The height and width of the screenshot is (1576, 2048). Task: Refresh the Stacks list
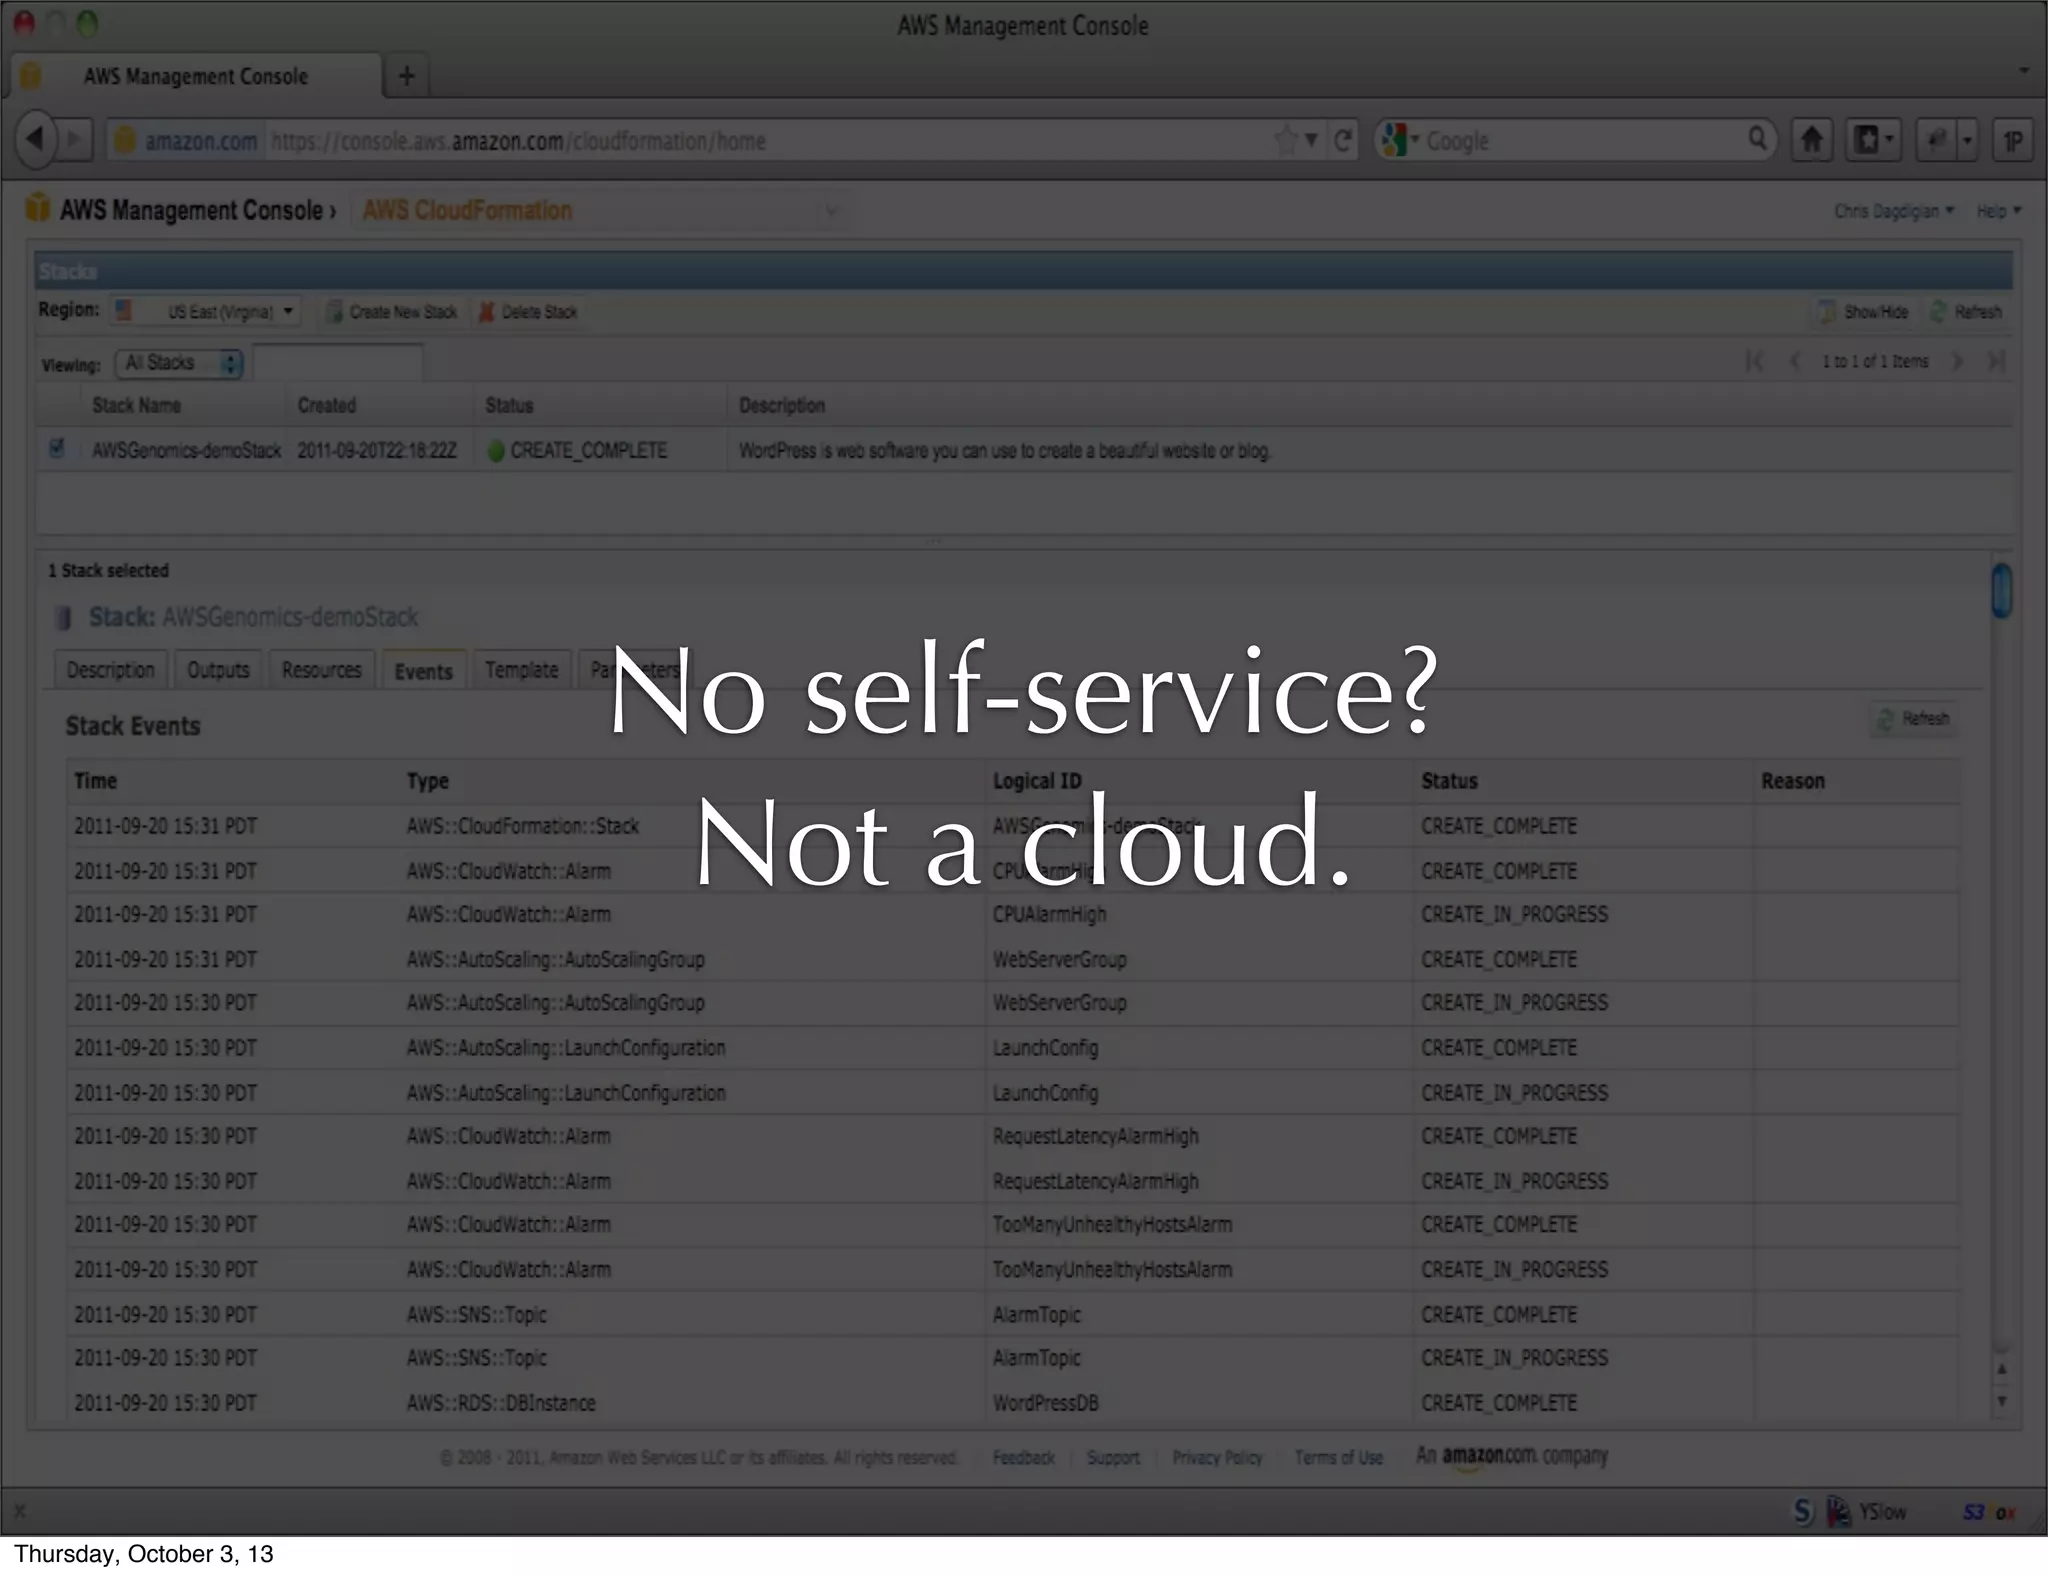click(1966, 312)
